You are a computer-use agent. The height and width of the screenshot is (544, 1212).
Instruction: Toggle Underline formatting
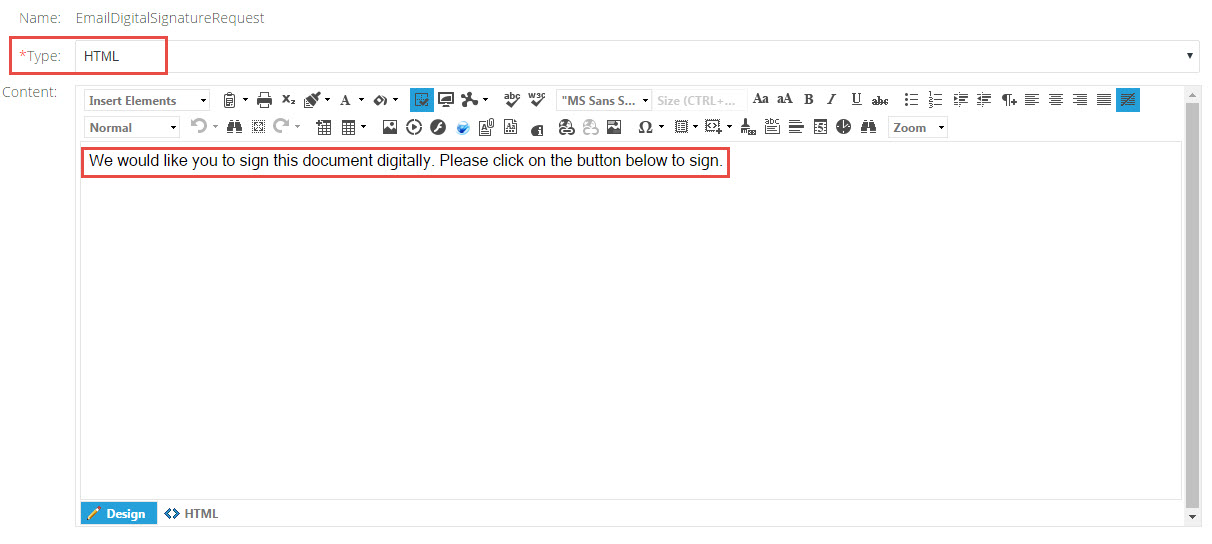coord(856,100)
